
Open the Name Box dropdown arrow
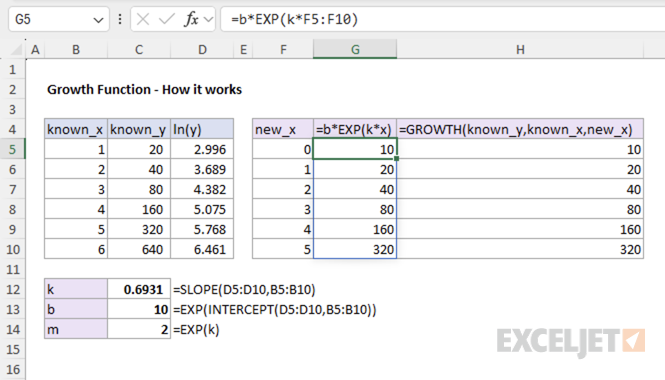click(x=98, y=20)
